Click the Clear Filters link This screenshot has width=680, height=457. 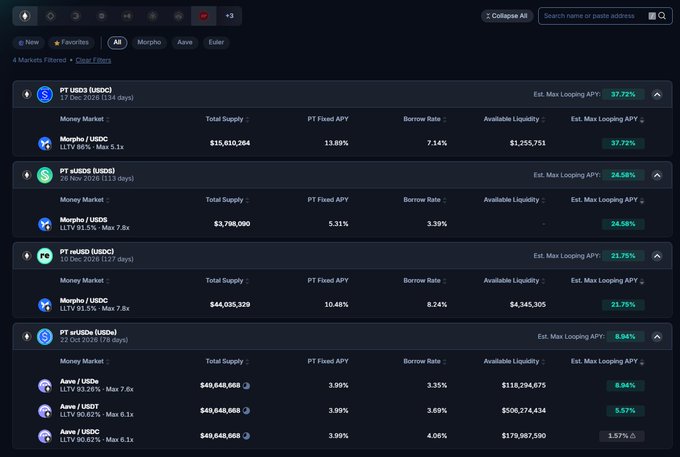pos(93,60)
